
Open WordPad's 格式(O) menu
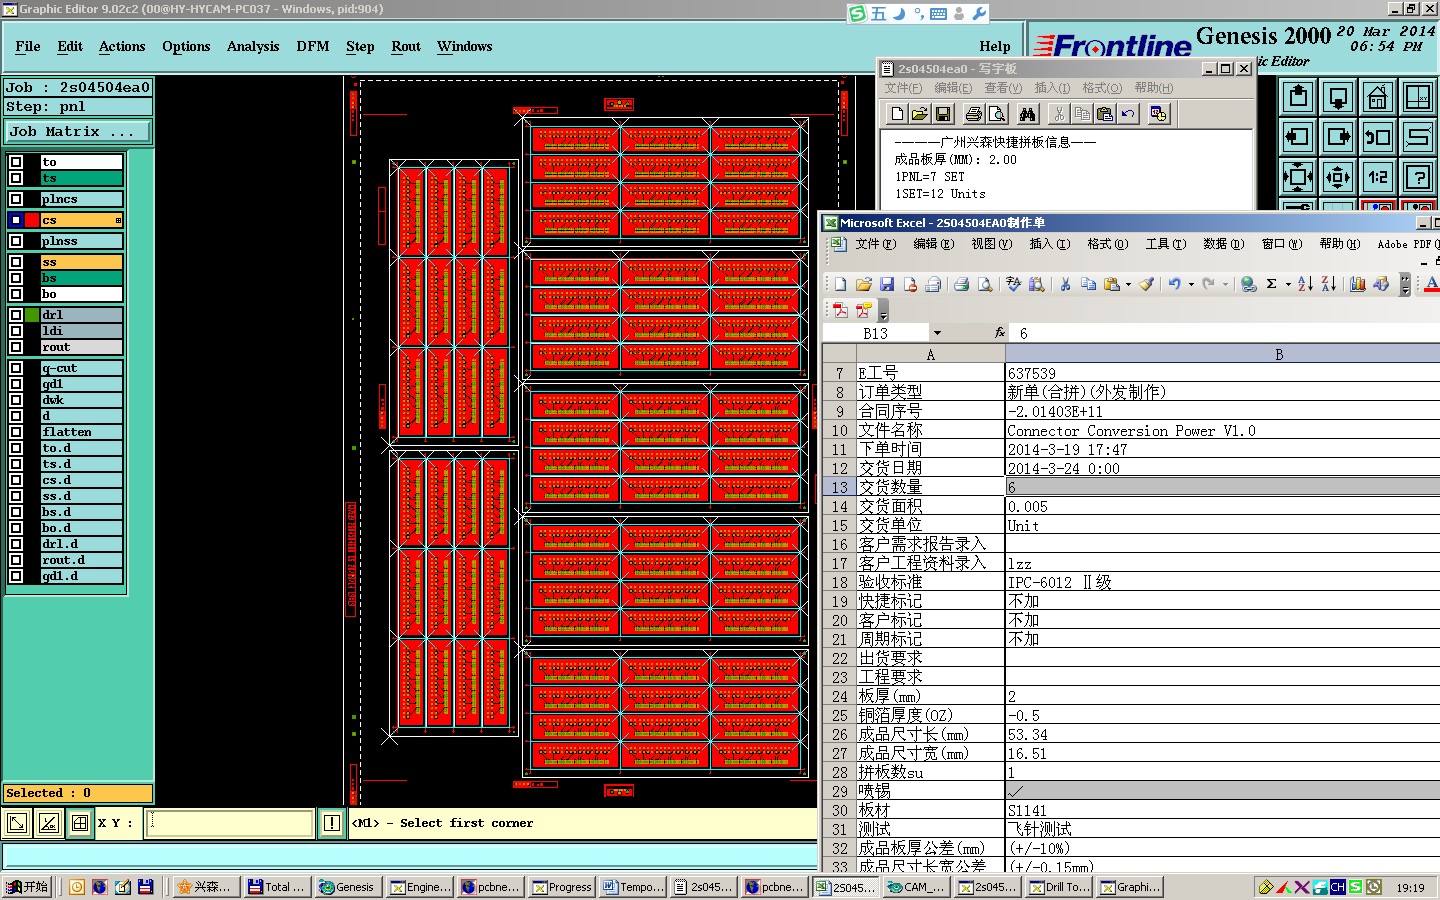click(1102, 88)
